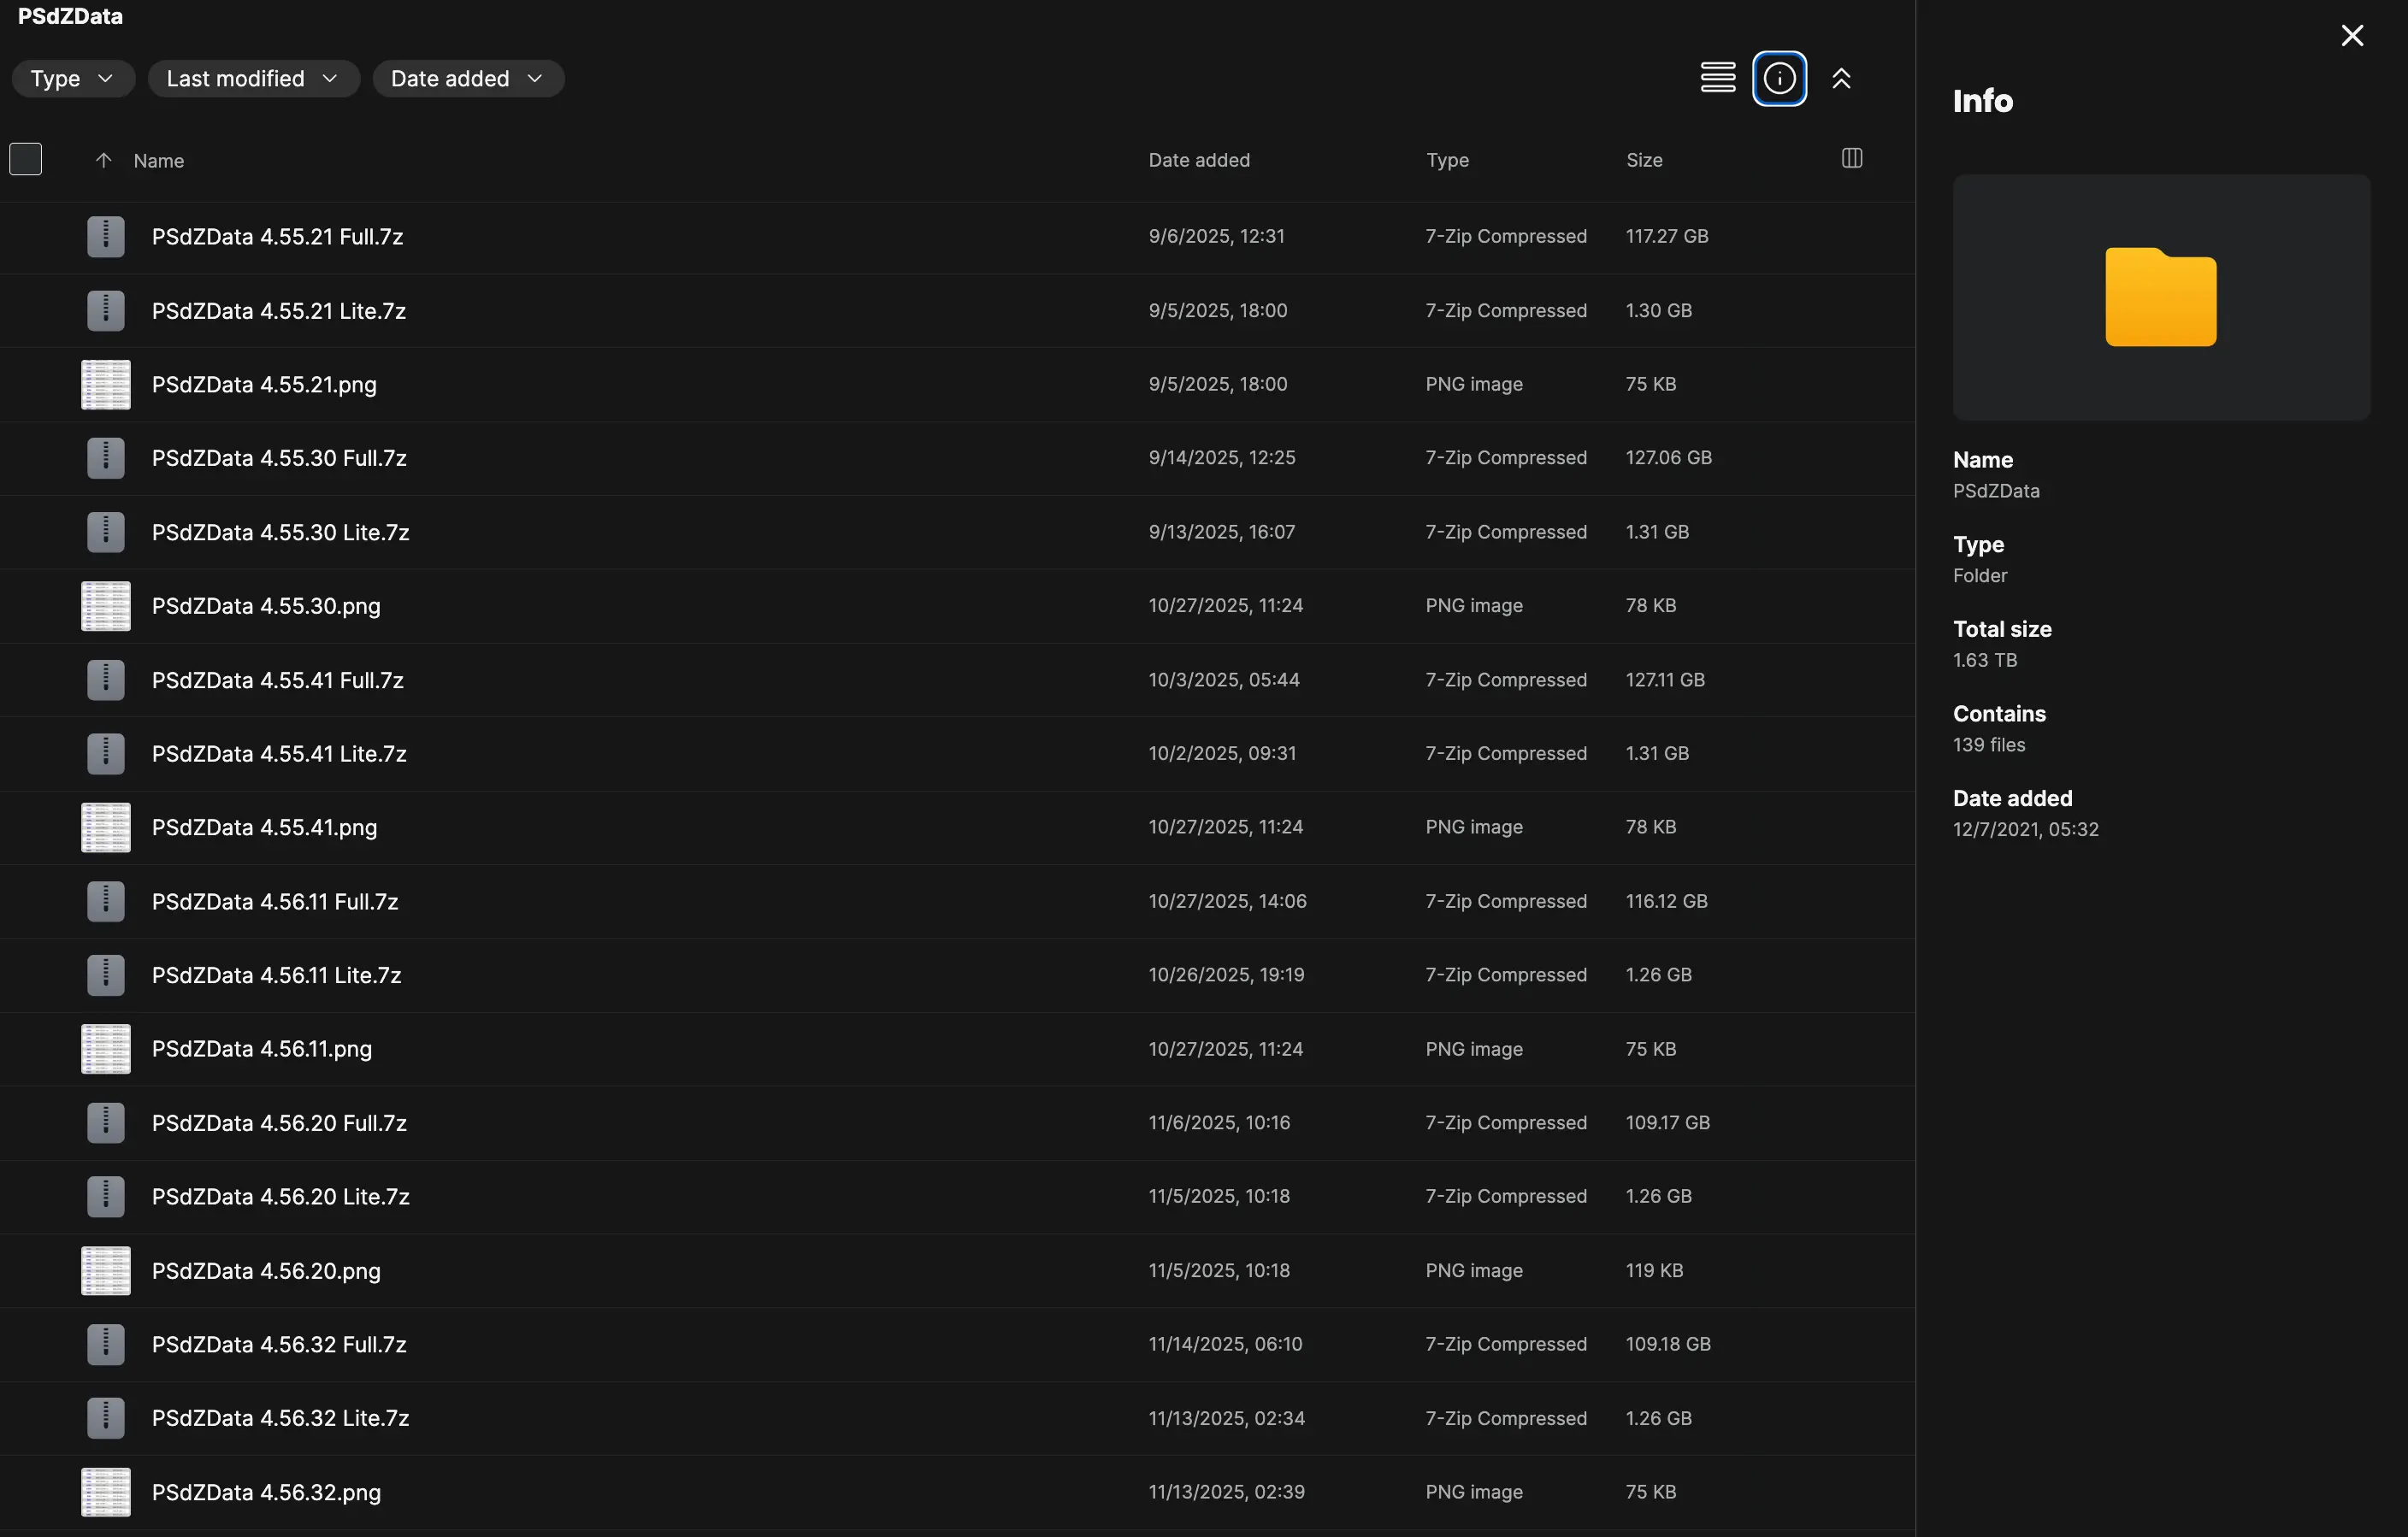Click the Size column header

1643,160
